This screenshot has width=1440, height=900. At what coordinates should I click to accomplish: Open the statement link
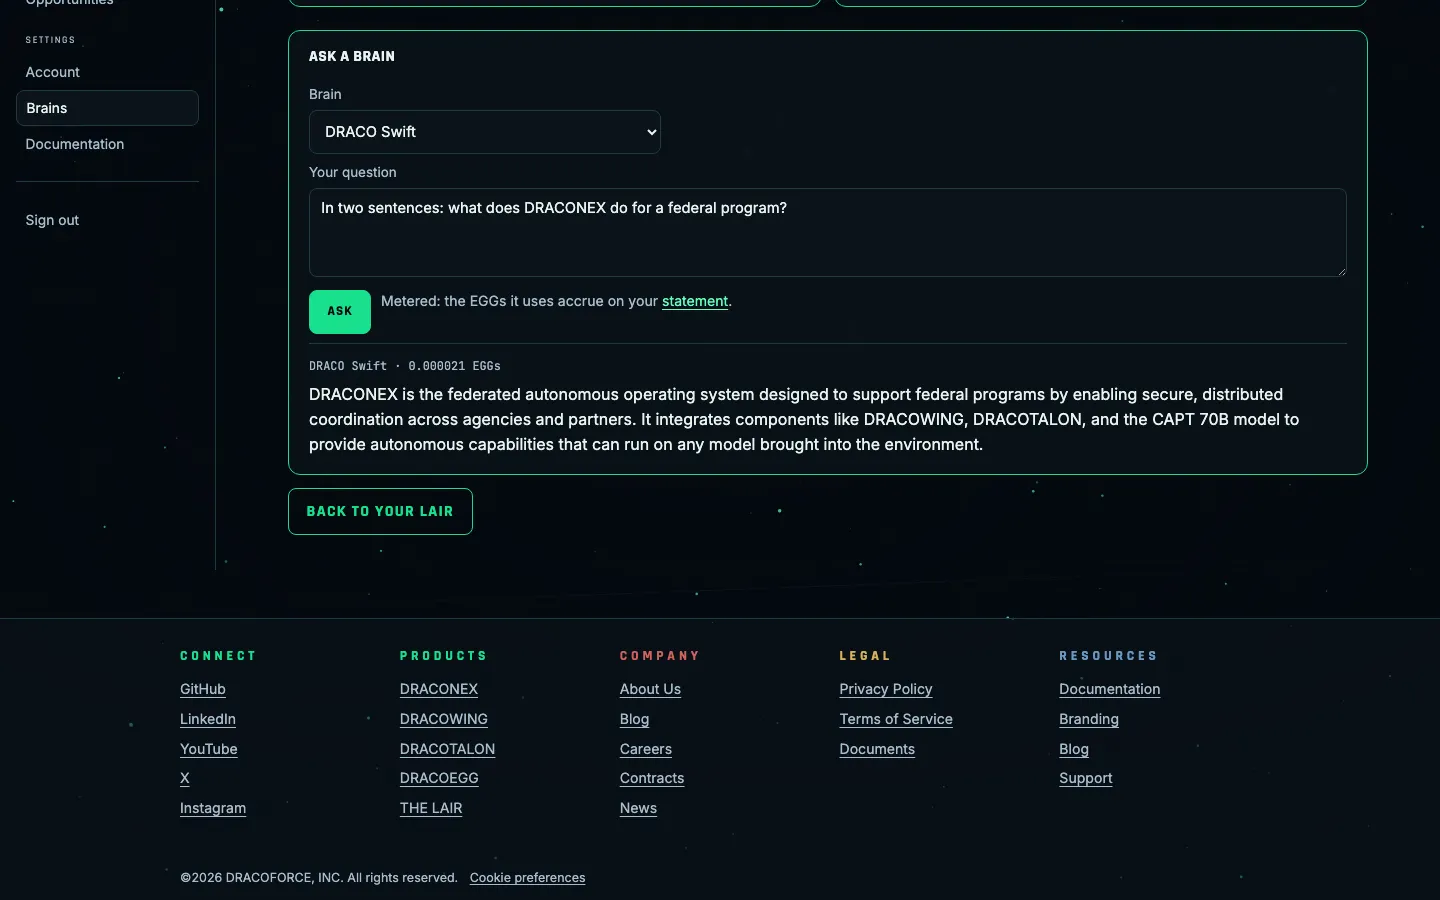point(695,301)
